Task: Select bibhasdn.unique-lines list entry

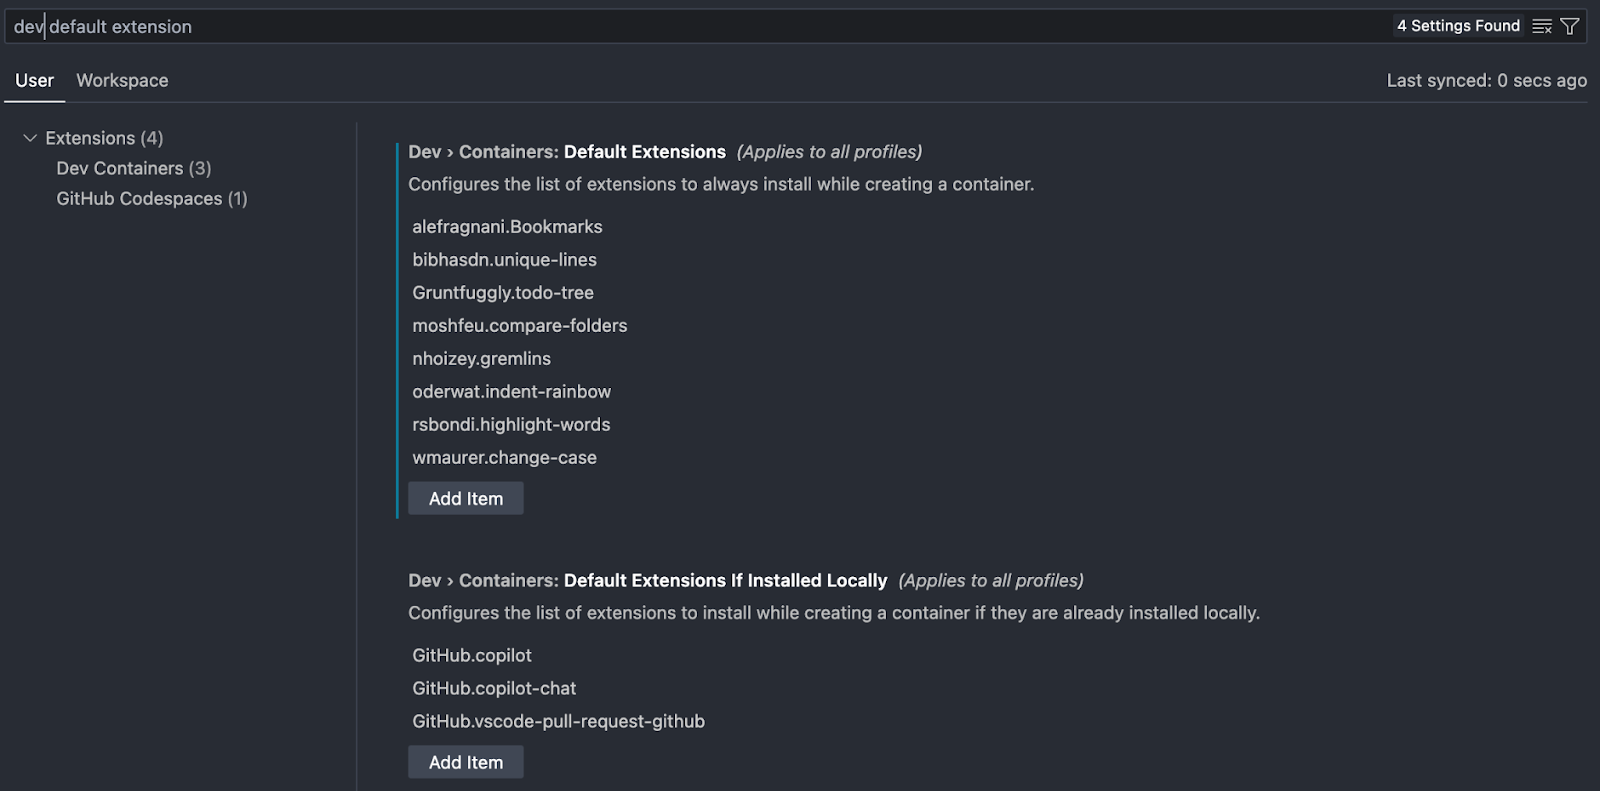Action: coord(504,259)
